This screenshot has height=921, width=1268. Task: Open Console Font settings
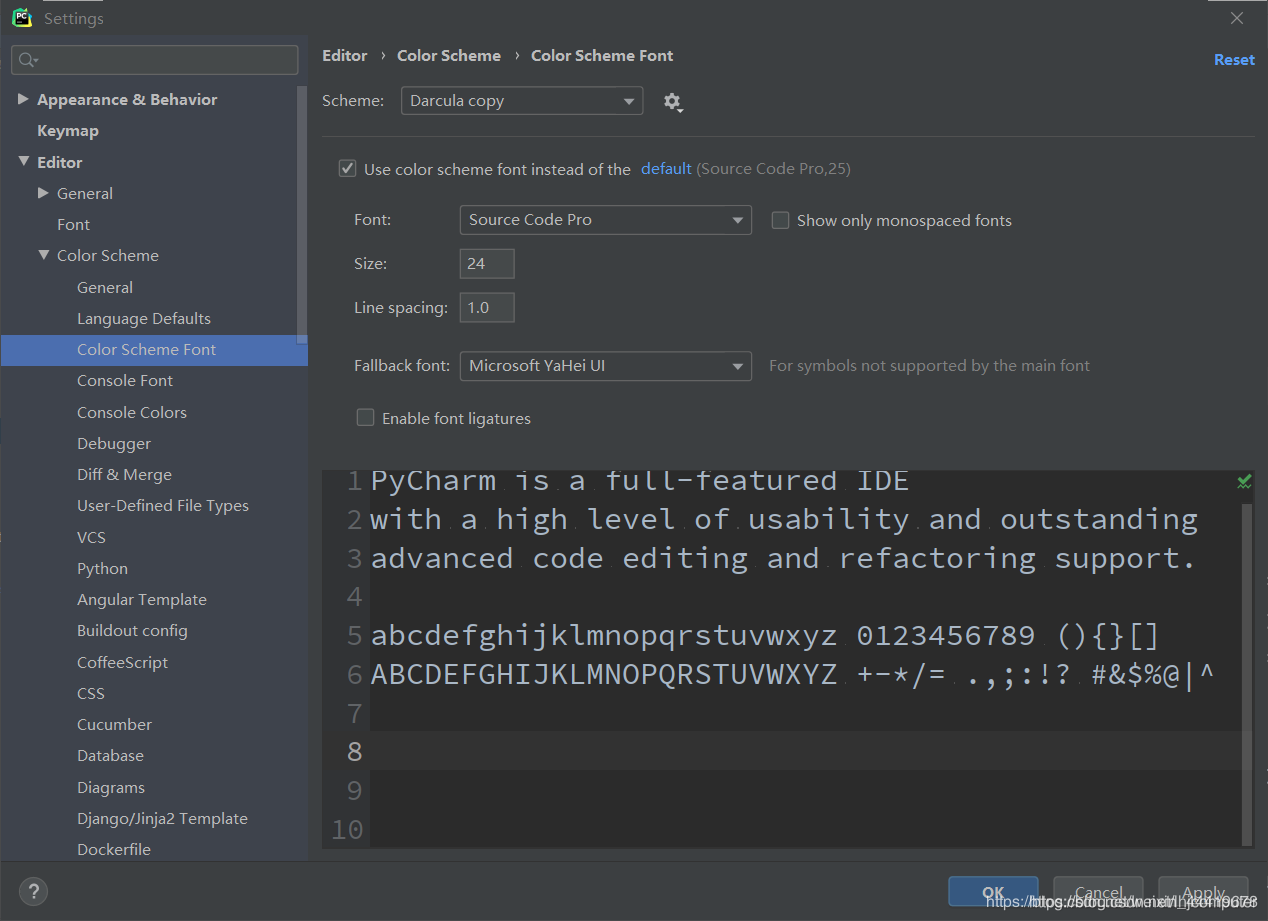pos(125,381)
